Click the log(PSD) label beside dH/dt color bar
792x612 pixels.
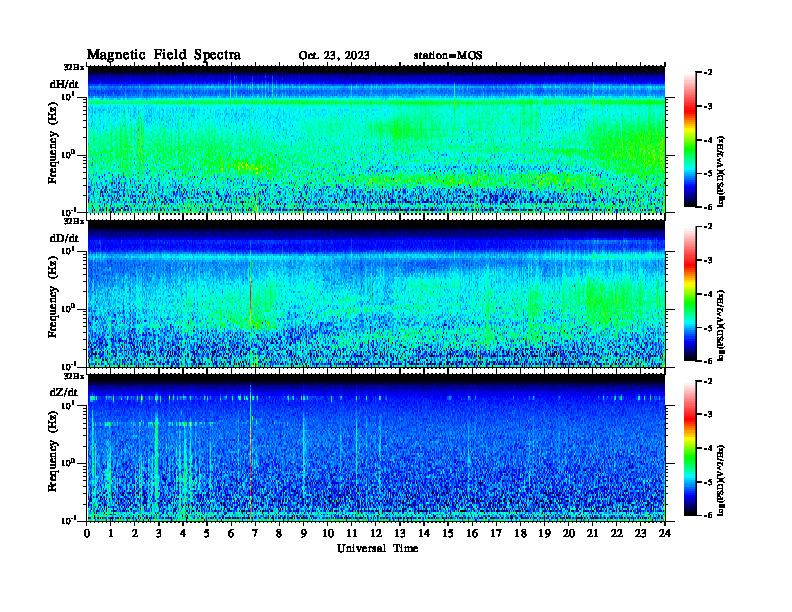[721, 171]
